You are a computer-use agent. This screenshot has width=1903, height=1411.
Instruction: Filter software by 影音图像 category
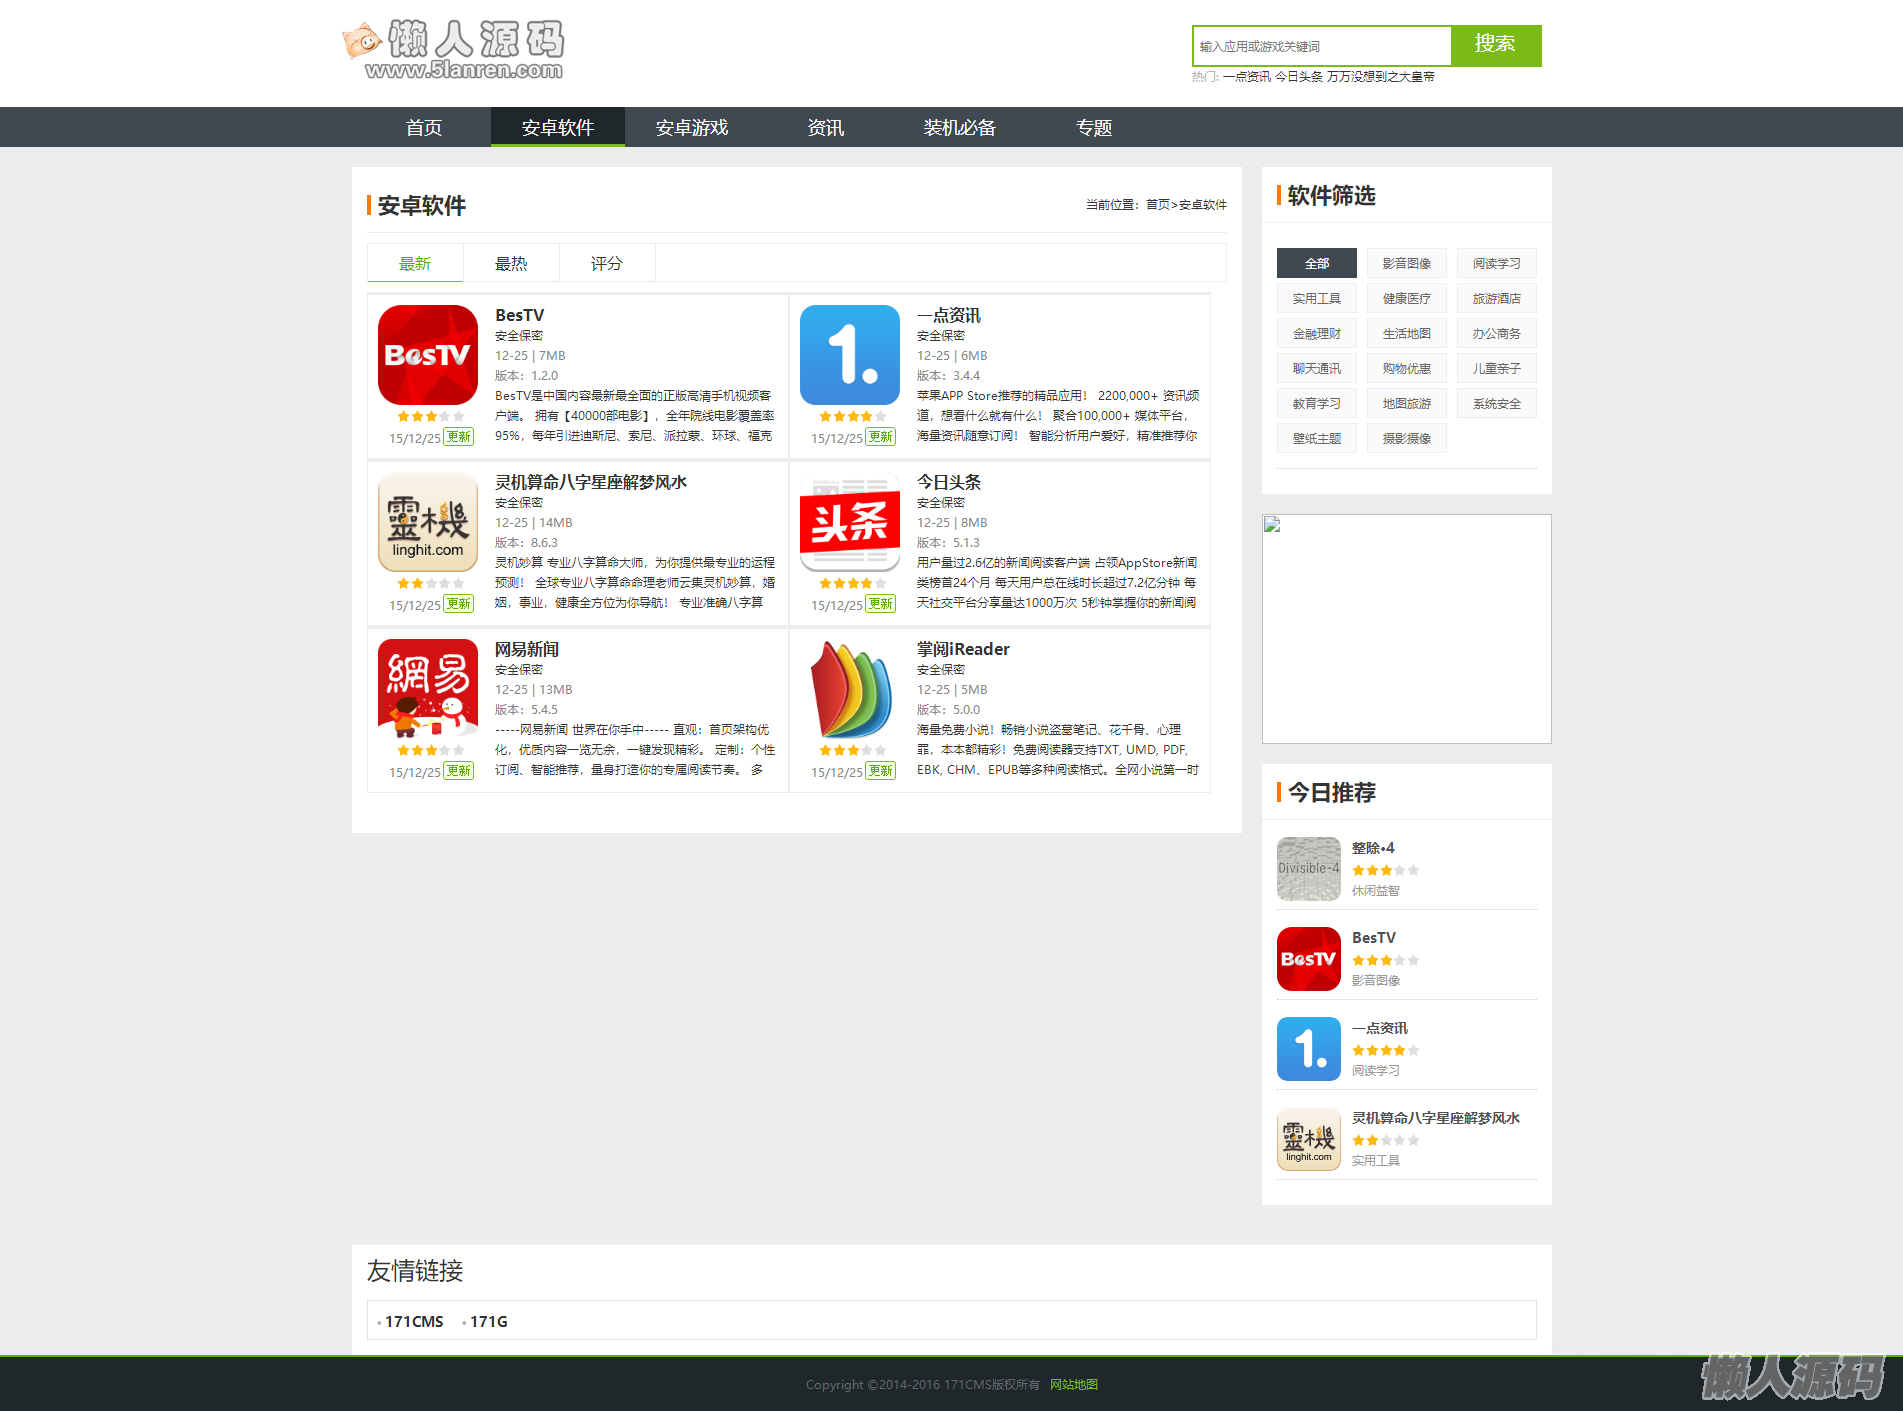click(1406, 263)
